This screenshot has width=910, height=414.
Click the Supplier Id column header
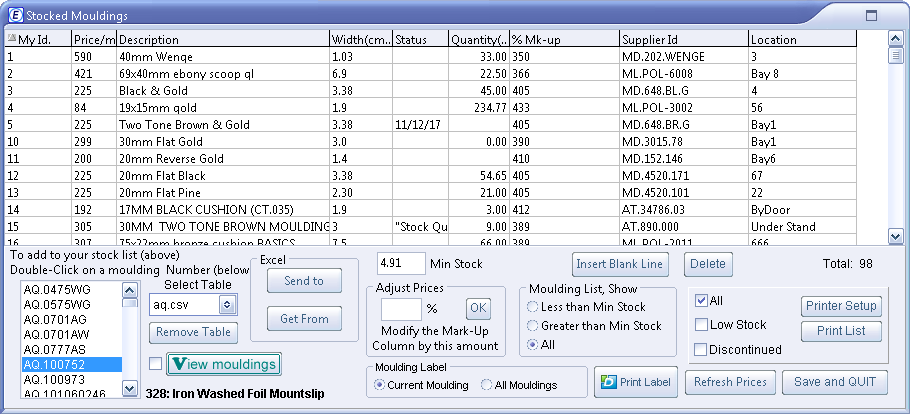click(682, 40)
